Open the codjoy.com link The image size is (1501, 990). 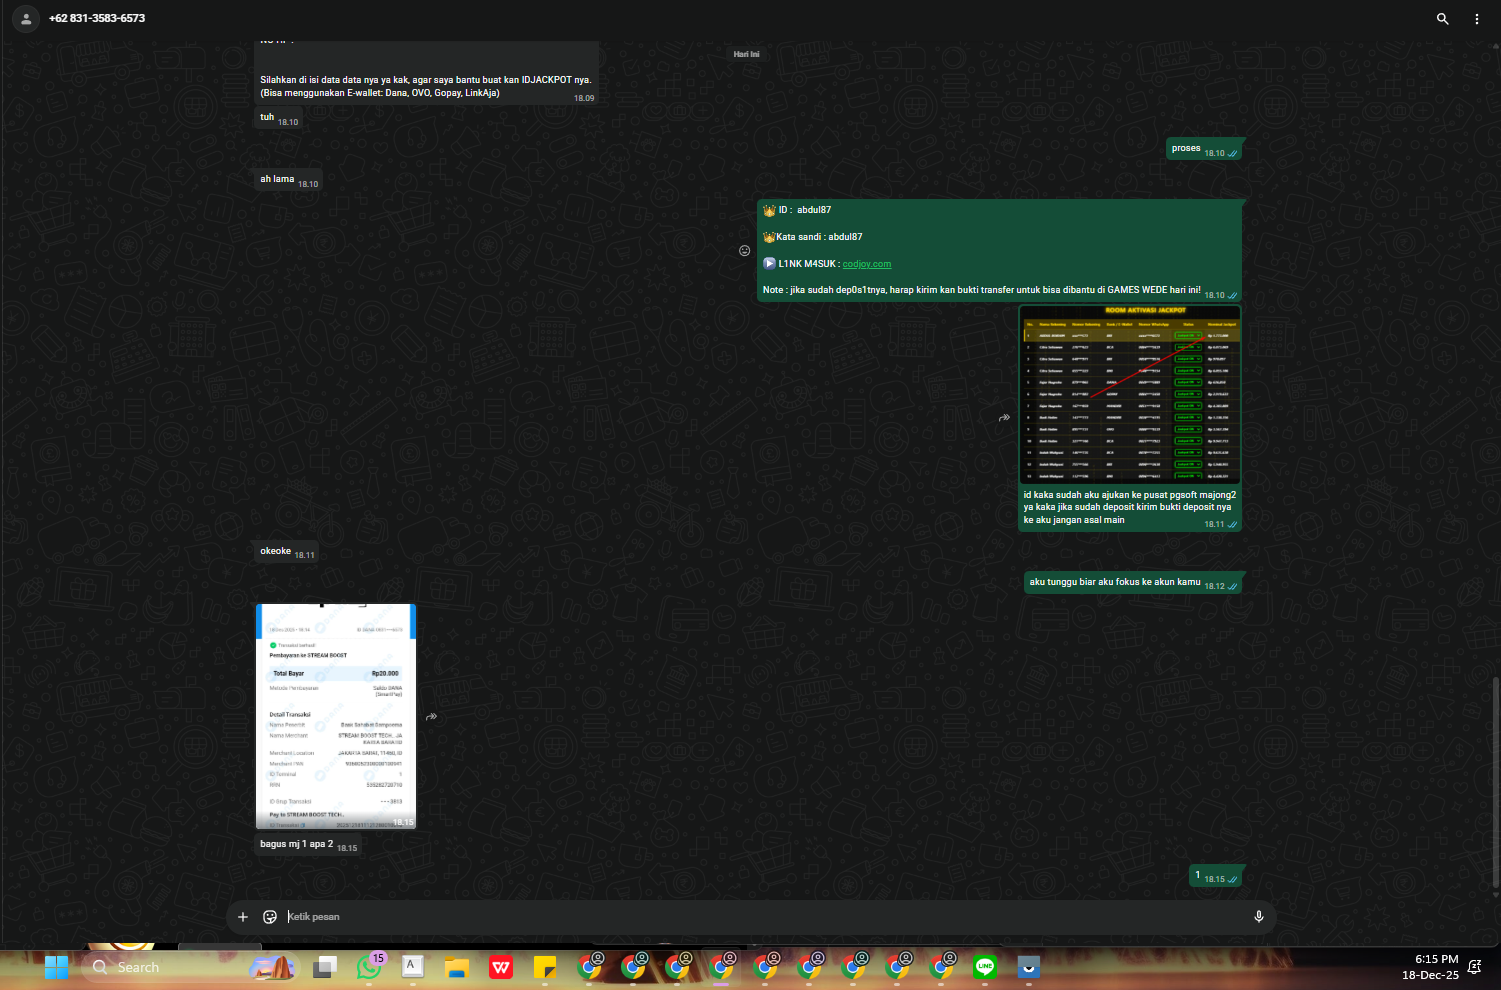coord(867,264)
